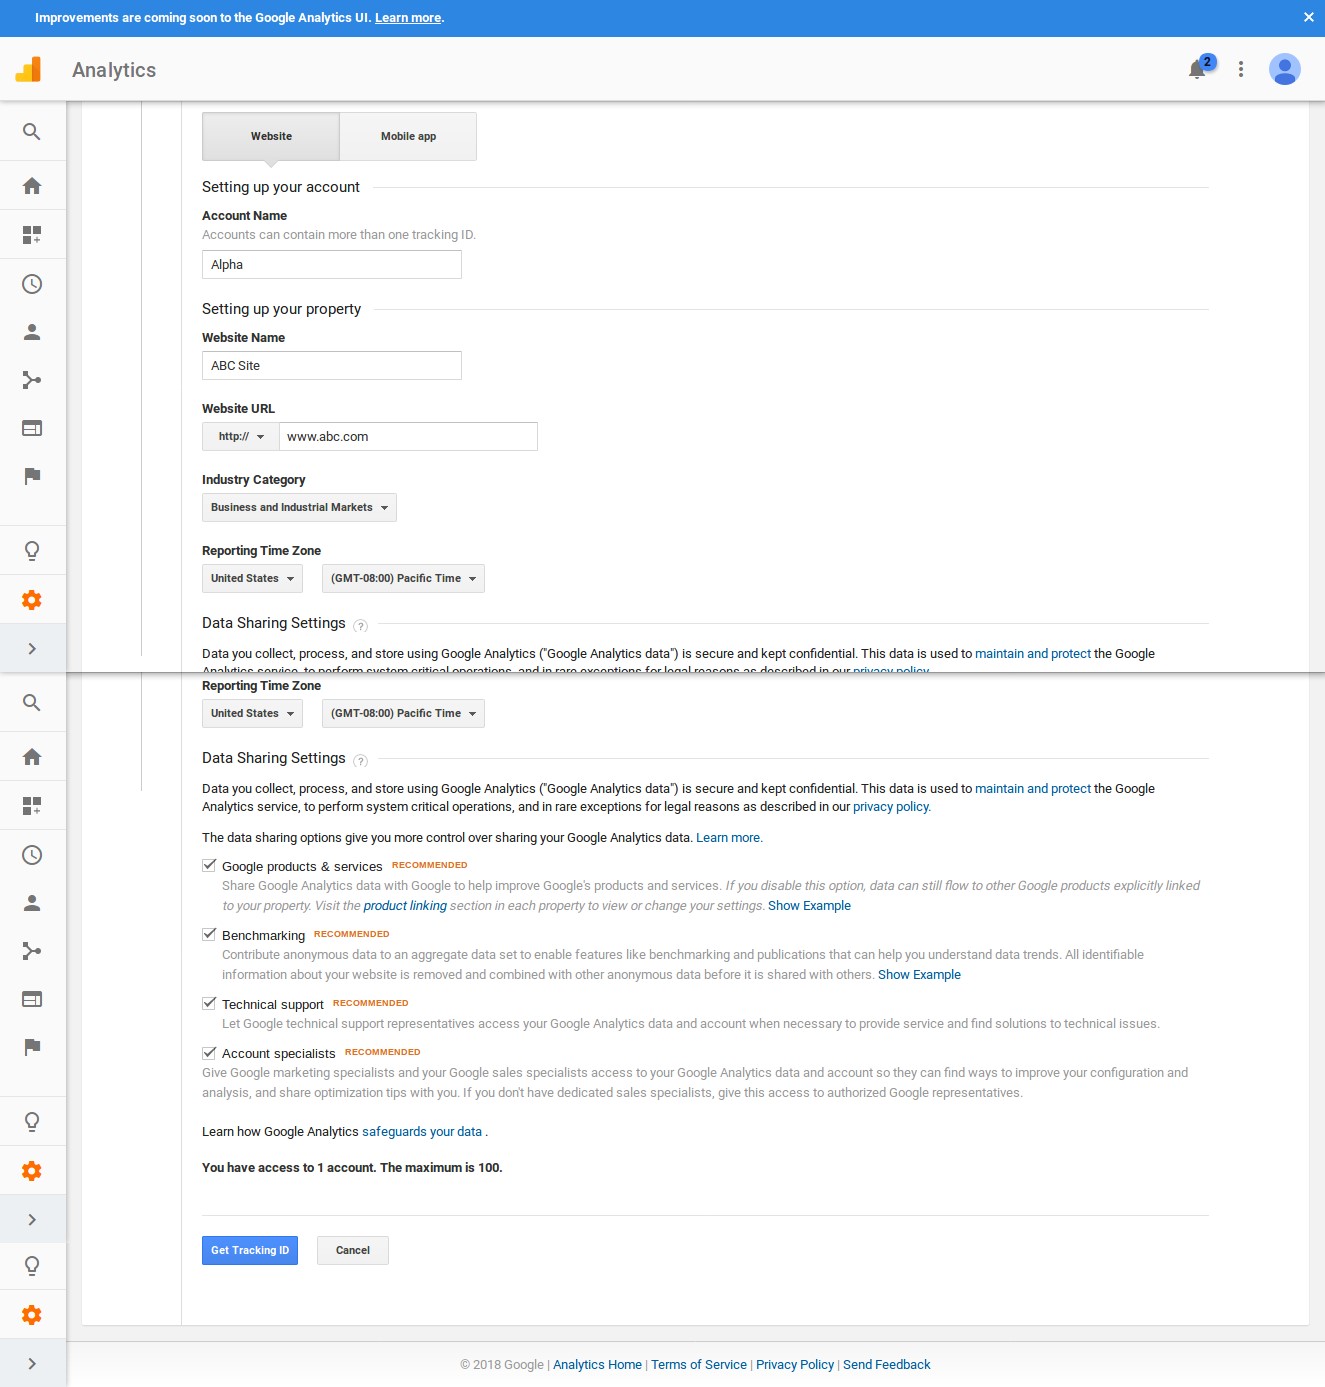The width and height of the screenshot is (1325, 1387).
Task: Click the Conversions flag icon
Action: coord(32,476)
